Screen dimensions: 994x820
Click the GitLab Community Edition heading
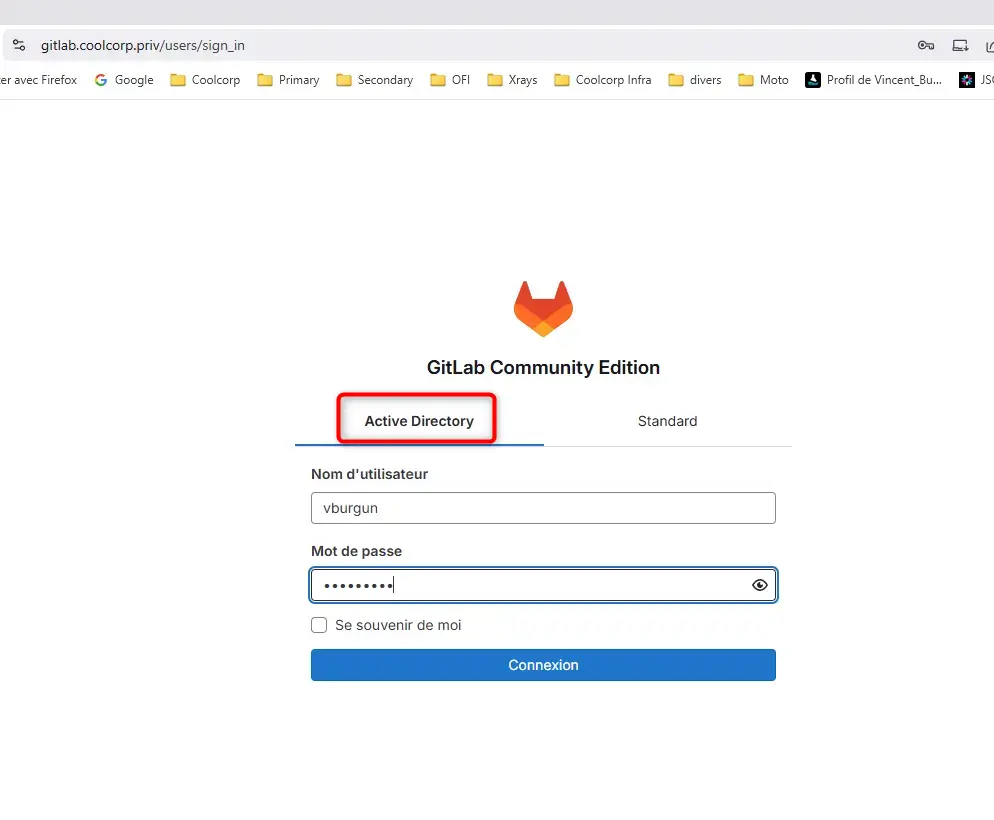(543, 368)
